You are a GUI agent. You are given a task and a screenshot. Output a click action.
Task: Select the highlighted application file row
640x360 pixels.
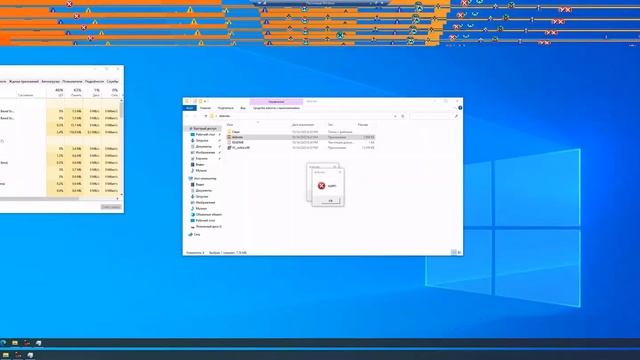coord(301,137)
